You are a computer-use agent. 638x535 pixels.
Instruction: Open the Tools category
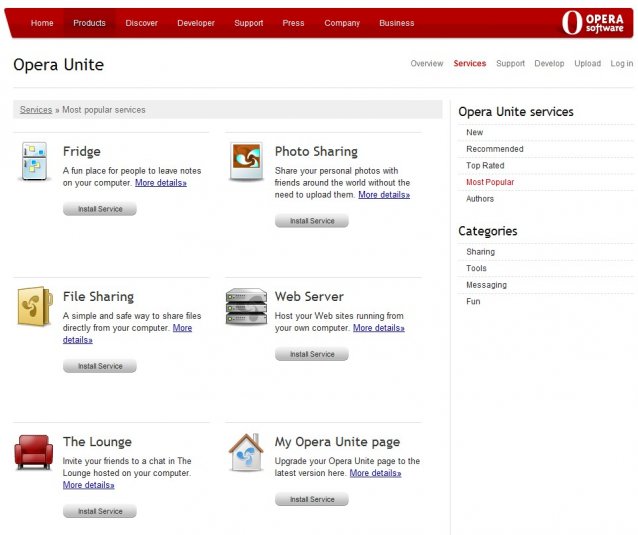[x=476, y=269]
